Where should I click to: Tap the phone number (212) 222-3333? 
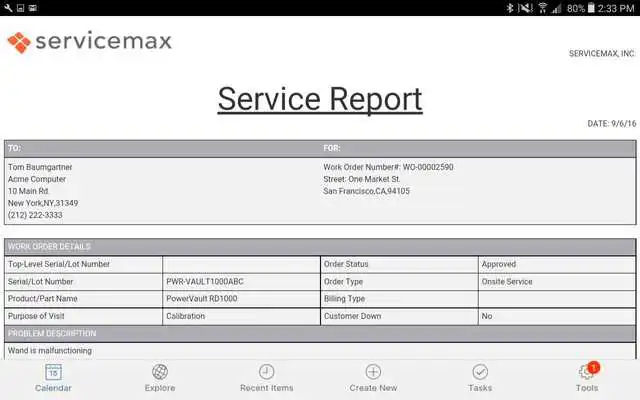35,215
